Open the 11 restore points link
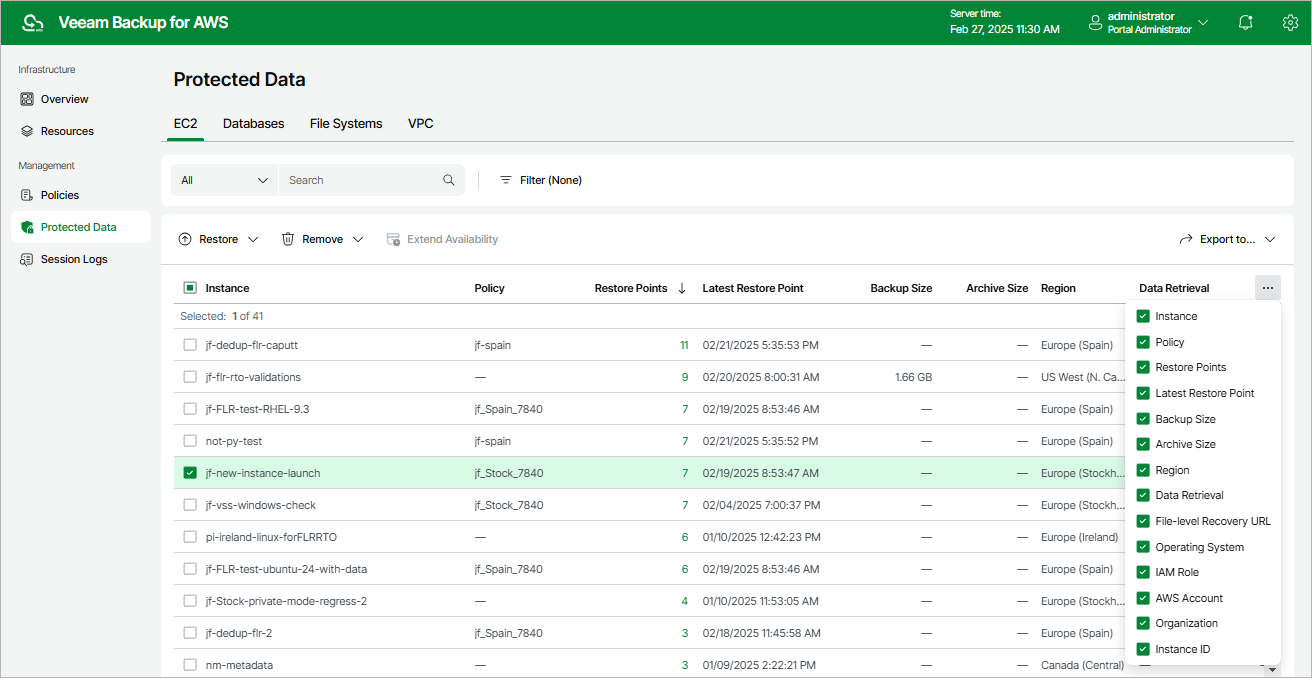1312x678 pixels. tap(684, 345)
